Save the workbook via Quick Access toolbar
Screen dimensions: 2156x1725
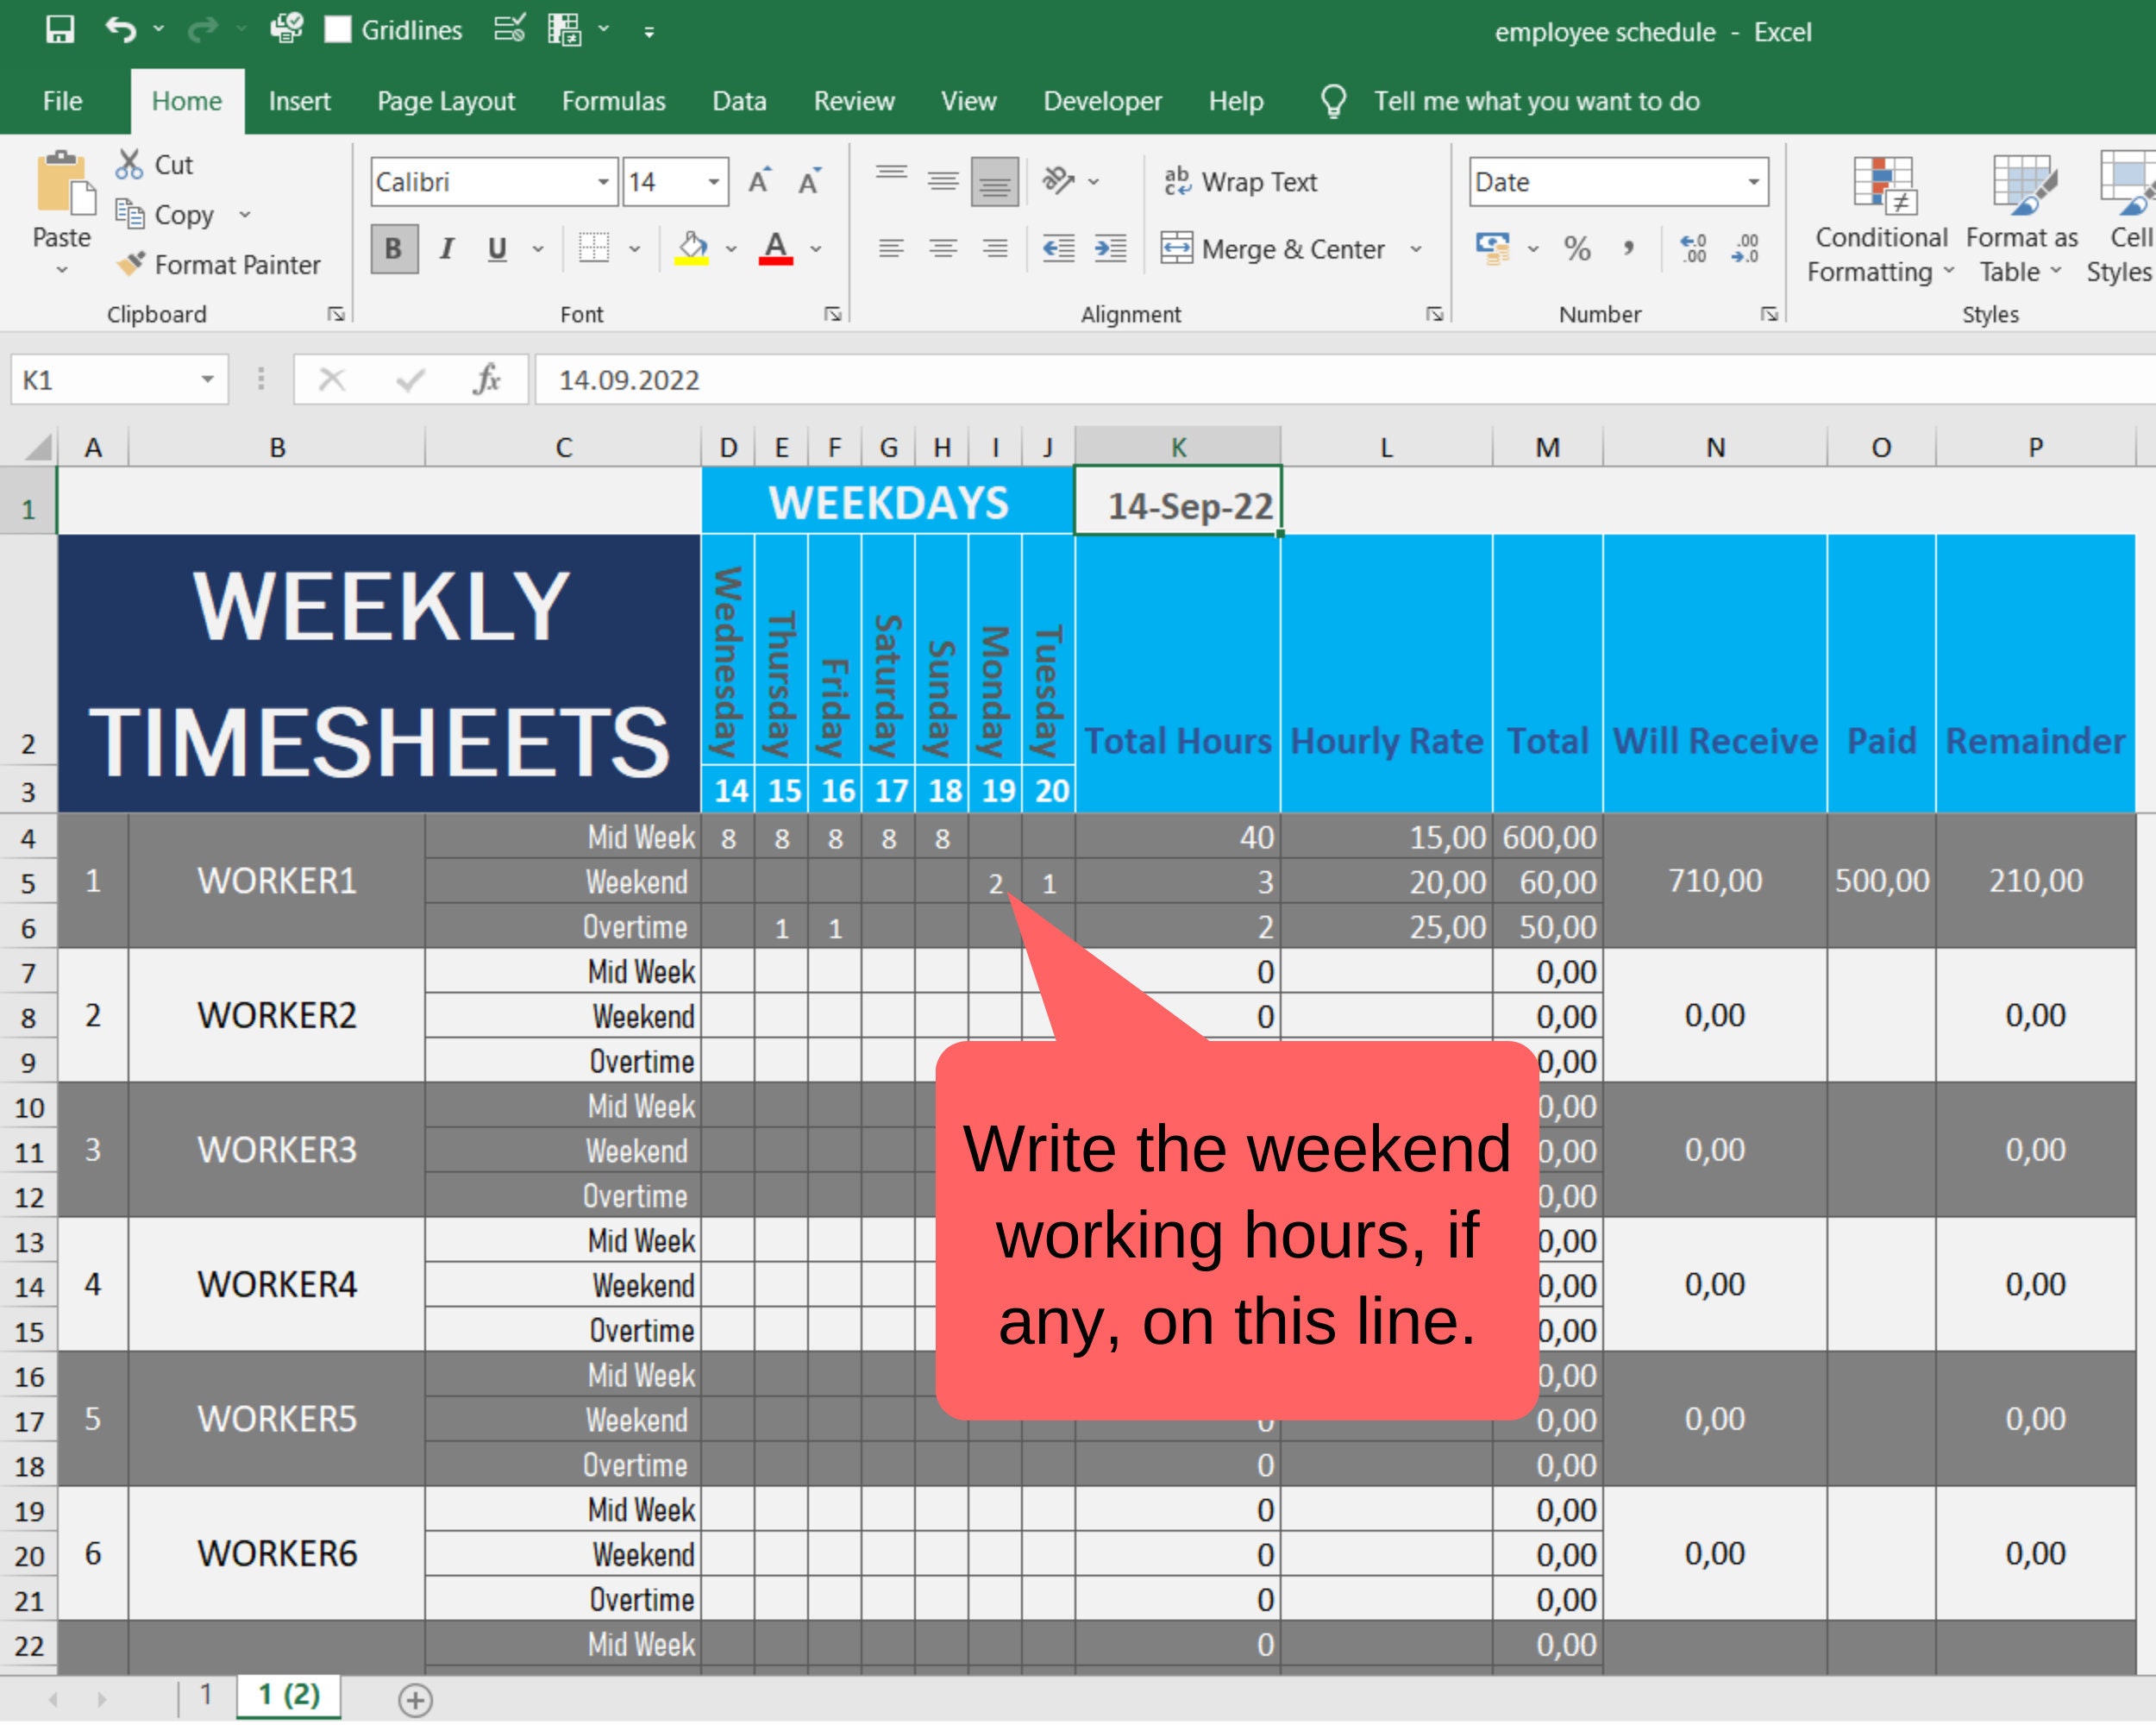click(60, 29)
